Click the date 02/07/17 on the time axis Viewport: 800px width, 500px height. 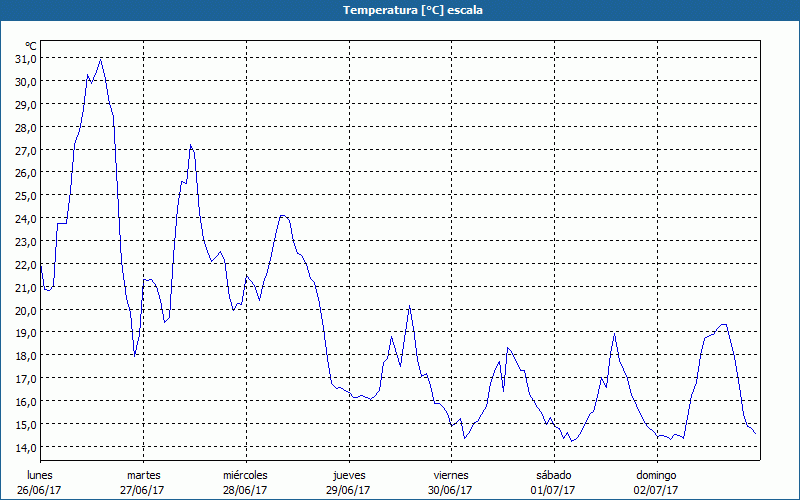pos(655,490)
